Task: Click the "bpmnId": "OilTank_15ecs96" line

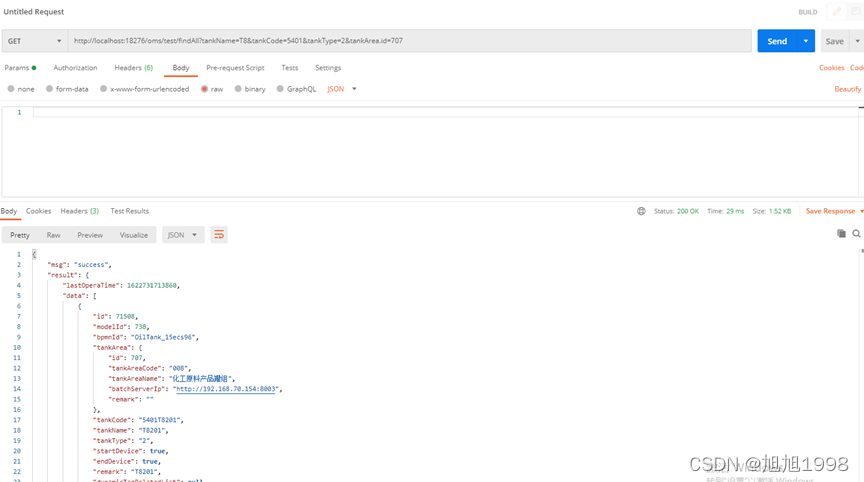Action: [146, 337]
